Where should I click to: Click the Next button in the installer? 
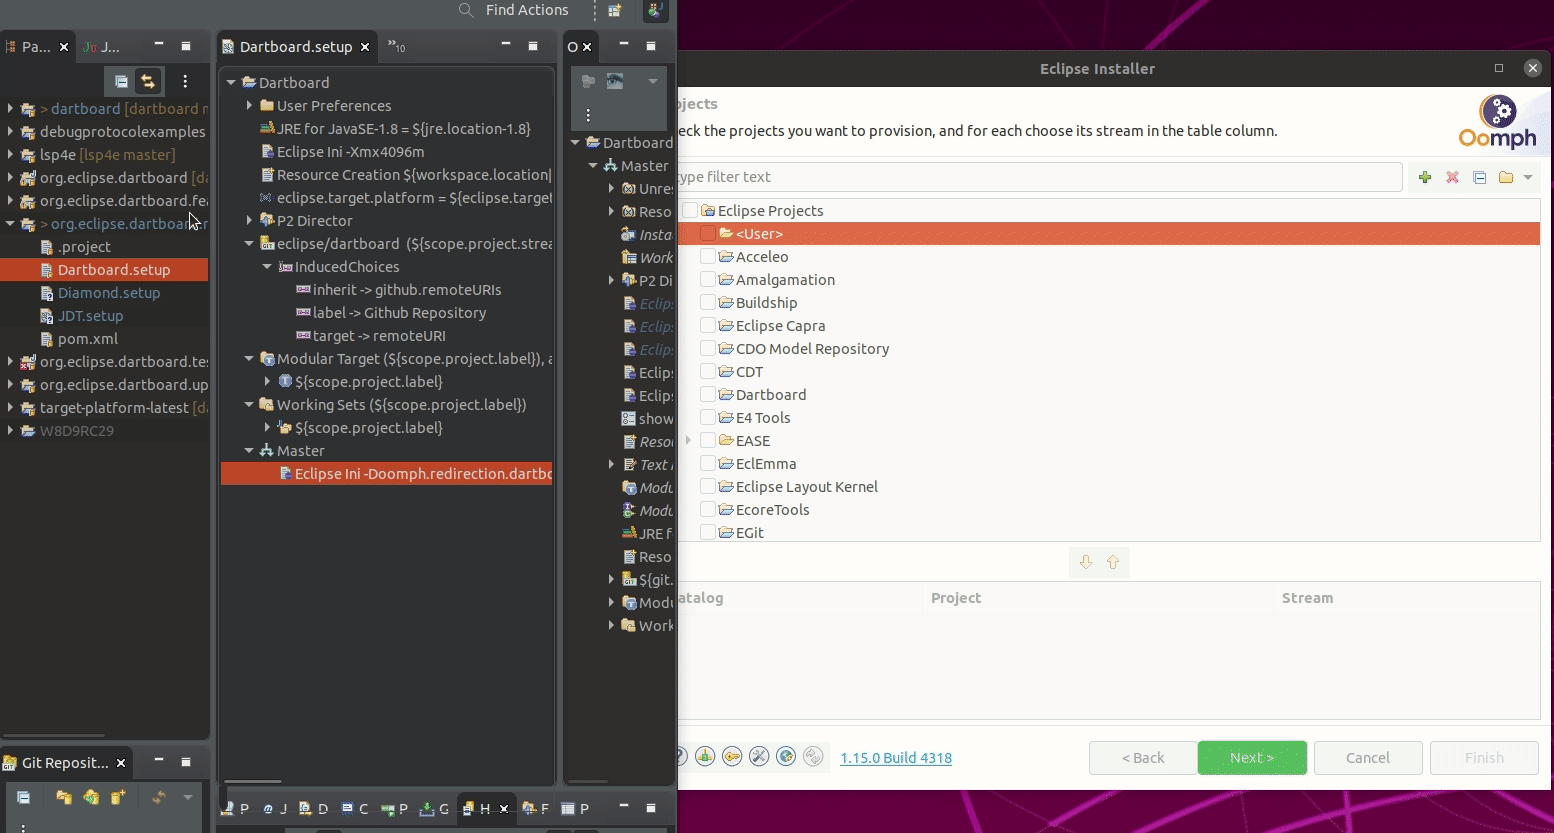(x=1252, y=758)
